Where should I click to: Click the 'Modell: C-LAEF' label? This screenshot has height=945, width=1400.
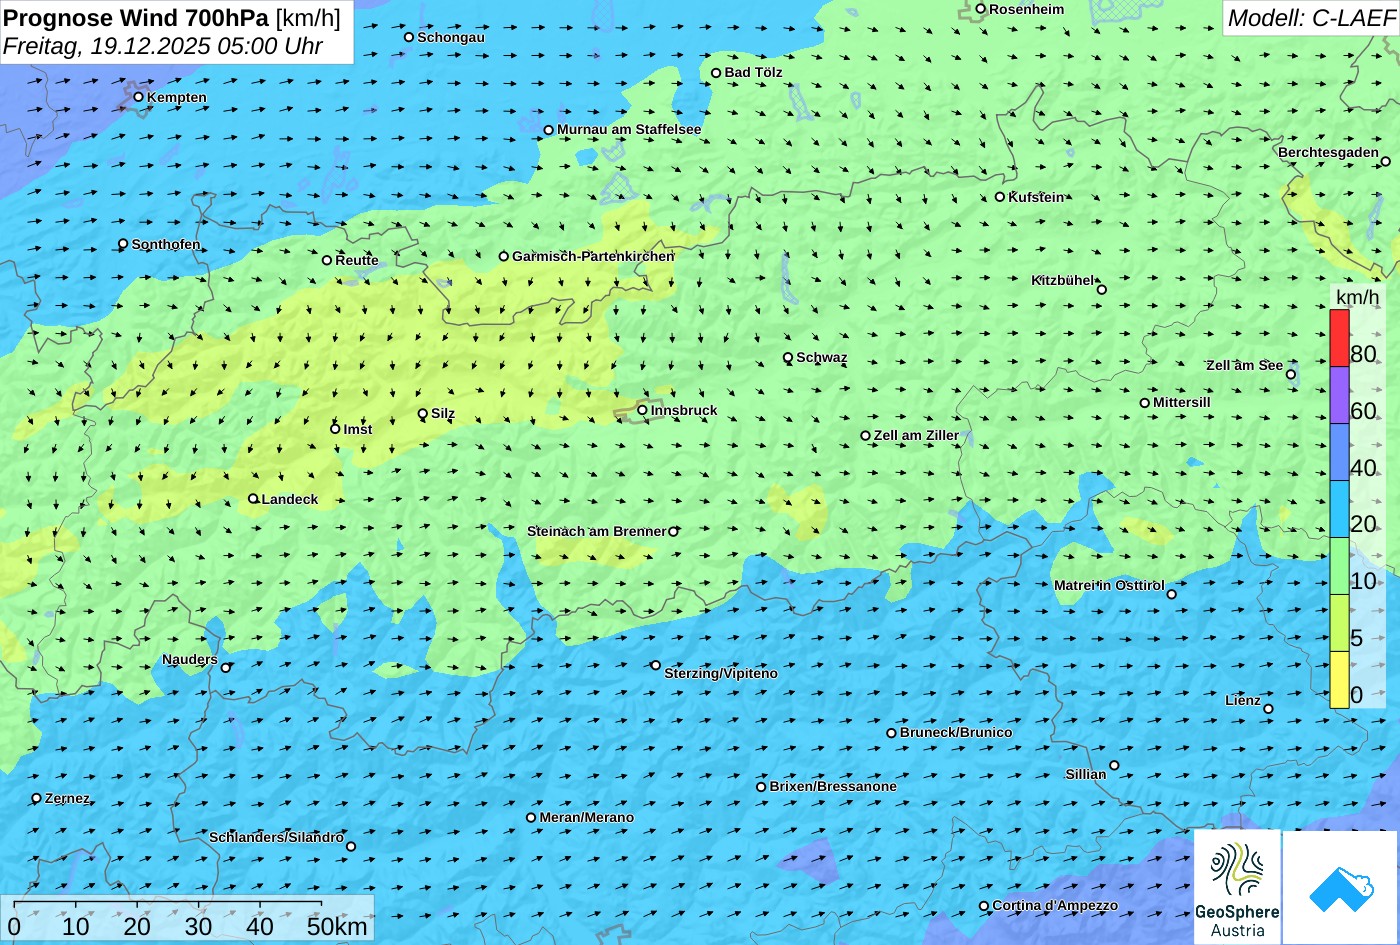(1310, 17)
